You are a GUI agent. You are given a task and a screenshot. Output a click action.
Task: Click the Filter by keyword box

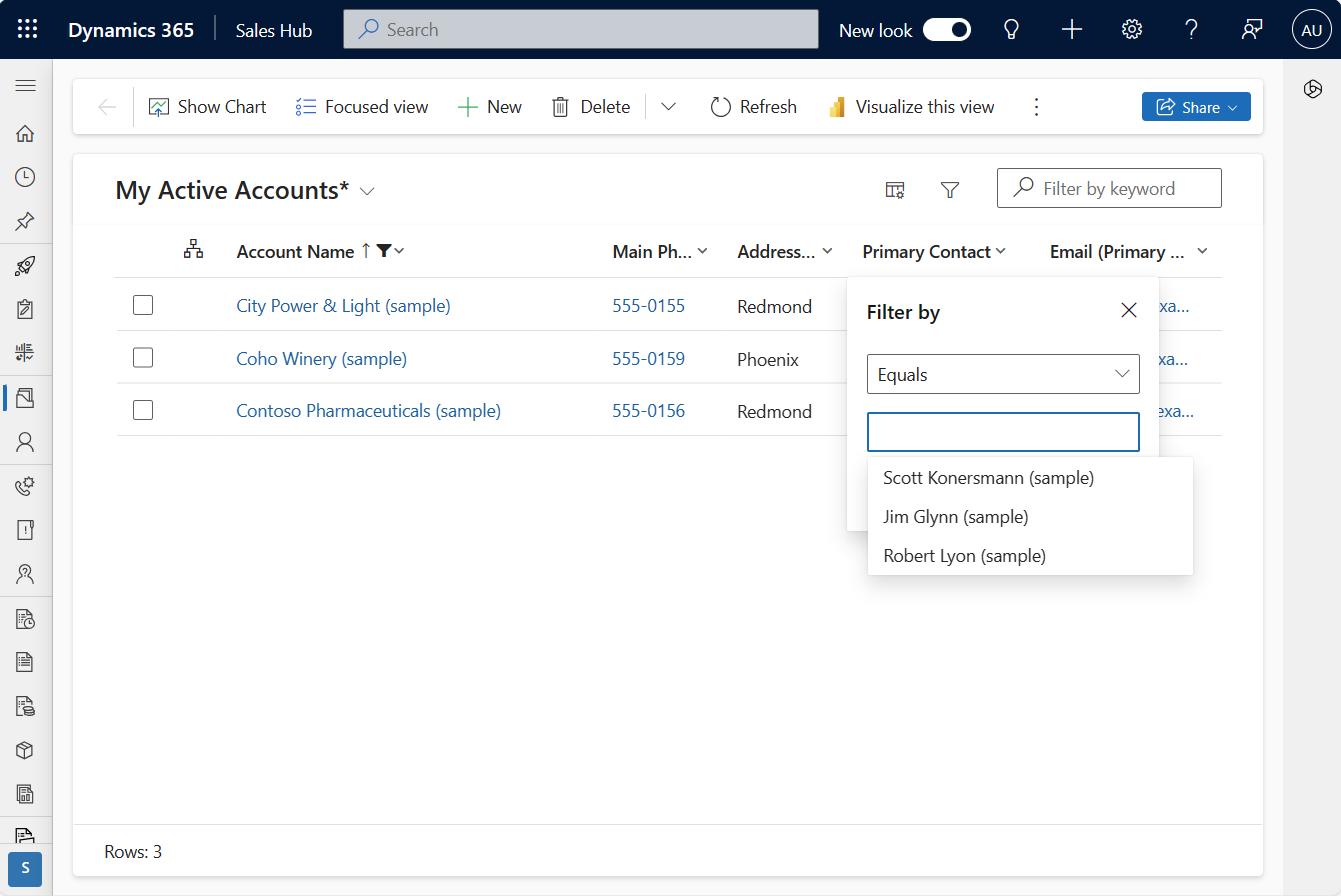1109,188
